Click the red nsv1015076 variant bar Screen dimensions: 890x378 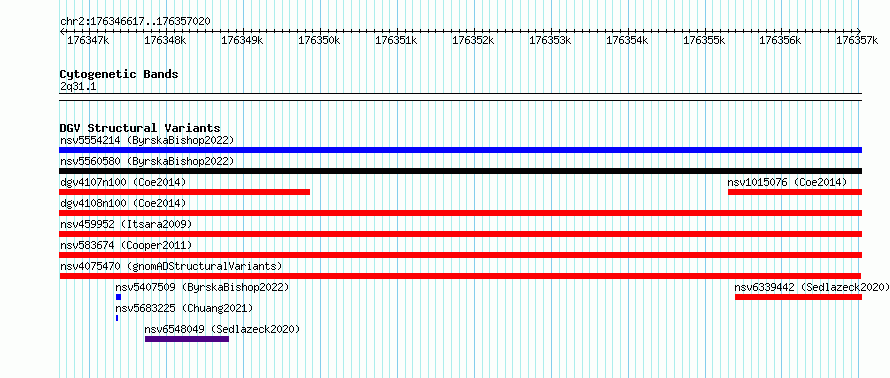click(x=795, y=192)
